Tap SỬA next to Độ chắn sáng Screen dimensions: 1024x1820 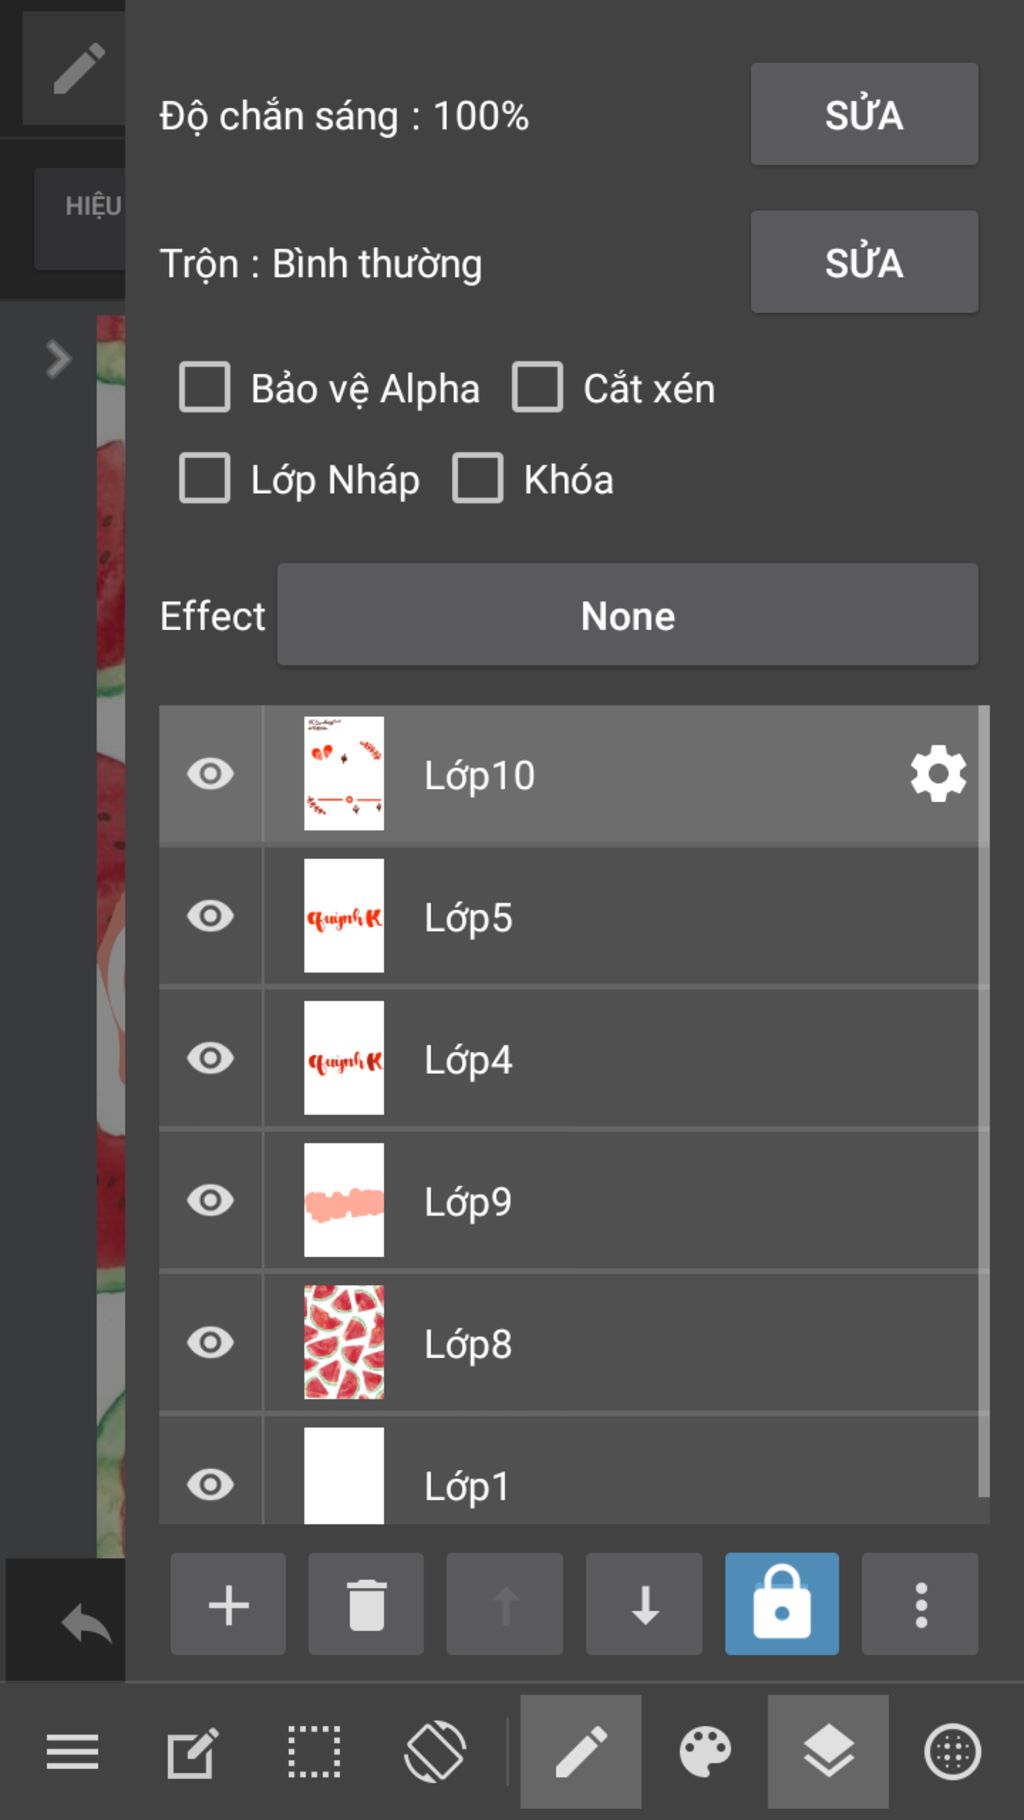pos(864,114)
